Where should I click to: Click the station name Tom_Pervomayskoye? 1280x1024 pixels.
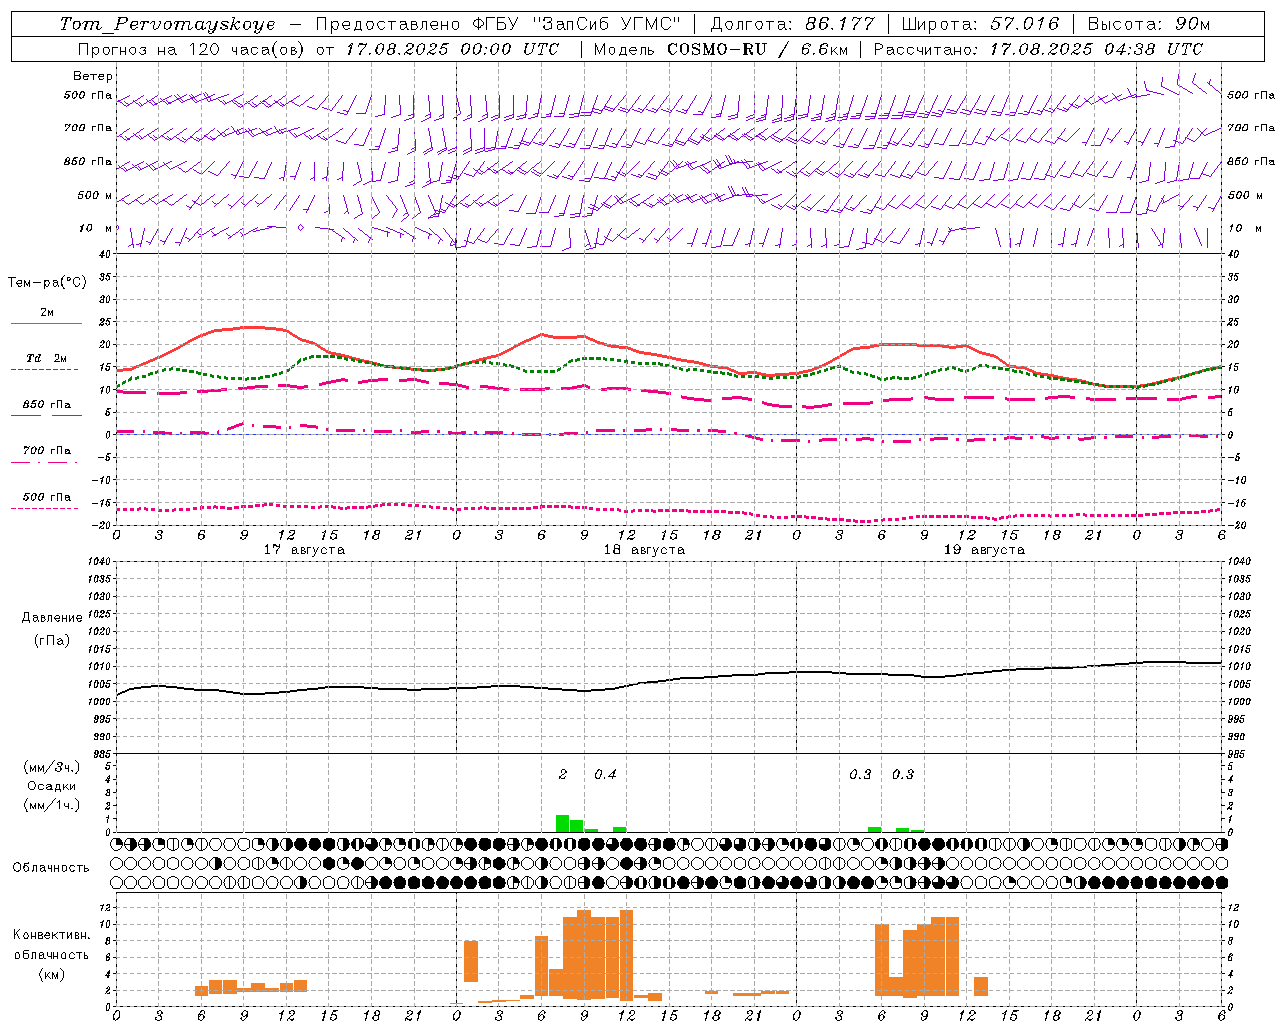[x=167, y=24]
